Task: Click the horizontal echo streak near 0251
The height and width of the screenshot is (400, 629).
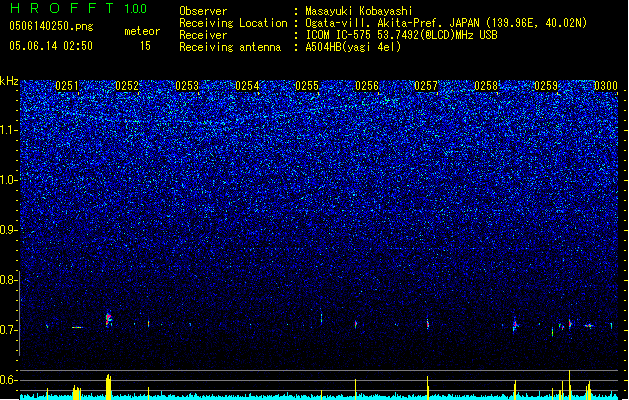Action: tap(77, 327)
